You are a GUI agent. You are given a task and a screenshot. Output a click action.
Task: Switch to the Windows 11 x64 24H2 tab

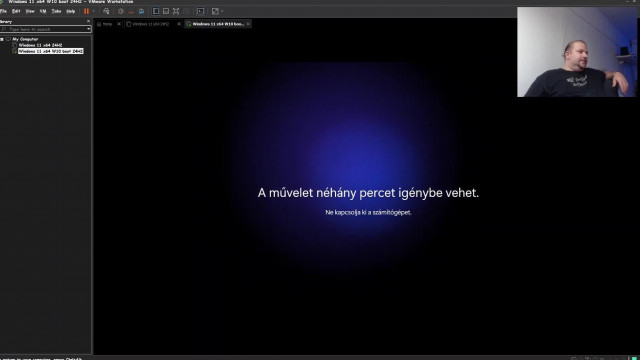pyautogui.click(x=150, y=24)
